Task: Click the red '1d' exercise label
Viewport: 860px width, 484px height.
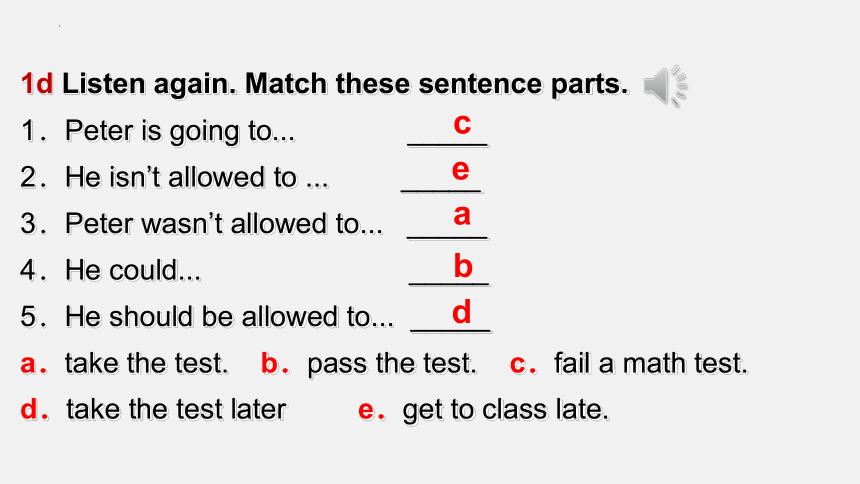Action: (37, 84)
